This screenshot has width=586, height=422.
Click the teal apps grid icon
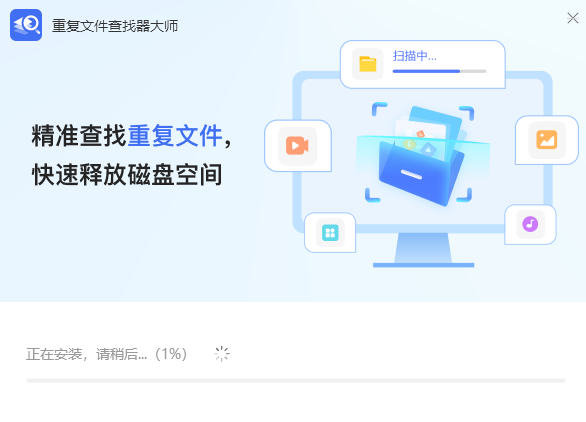[x=330, y=233]
